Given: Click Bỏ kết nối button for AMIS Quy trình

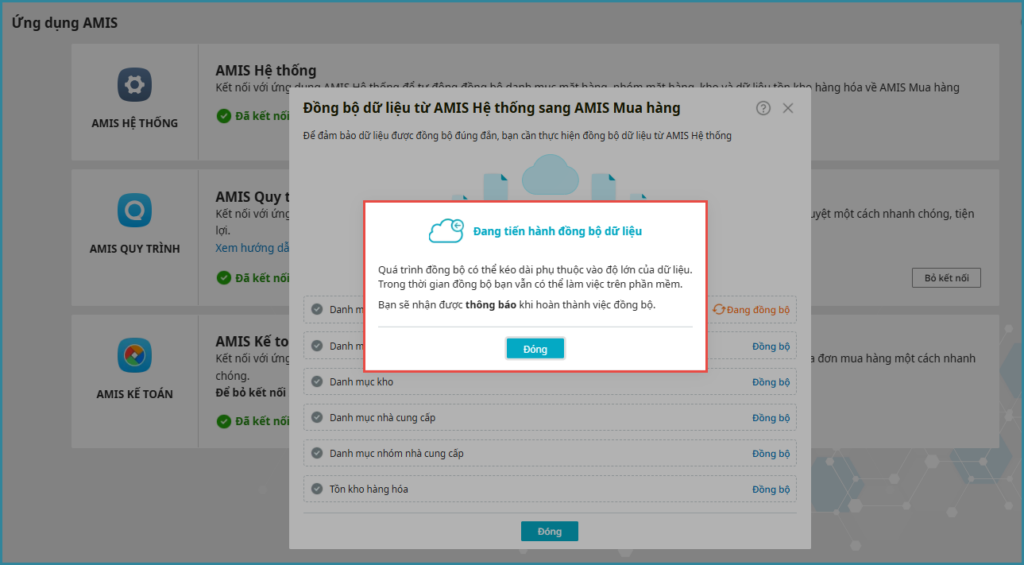Looking at the screenshot, I should tap(946, 278).
